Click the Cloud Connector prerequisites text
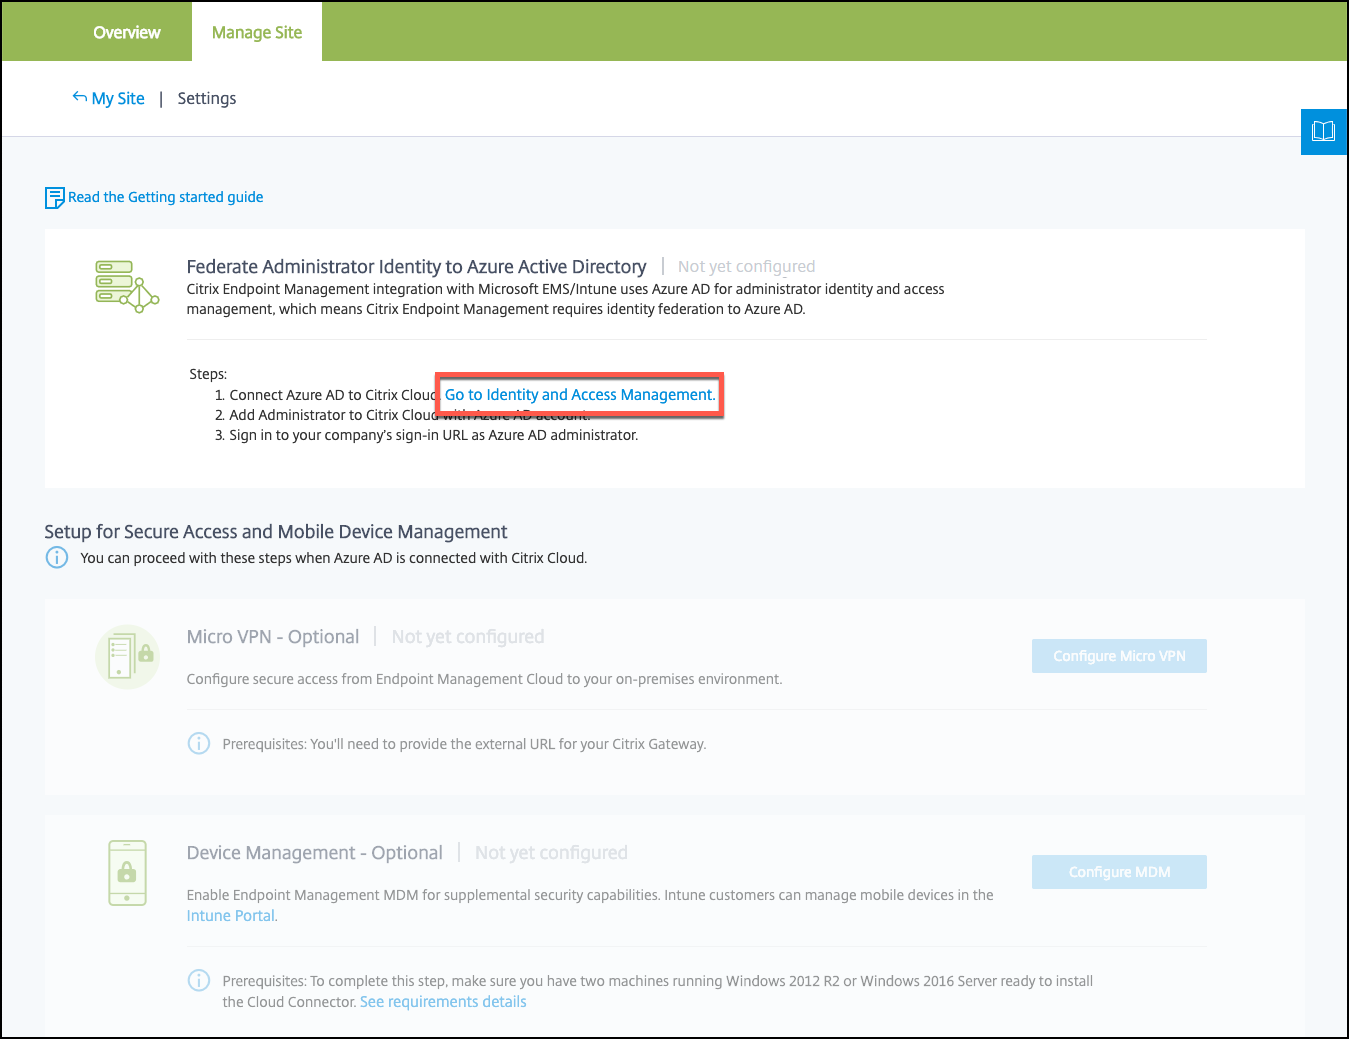The image size is (1349, 1039). (x=657, y=991)
